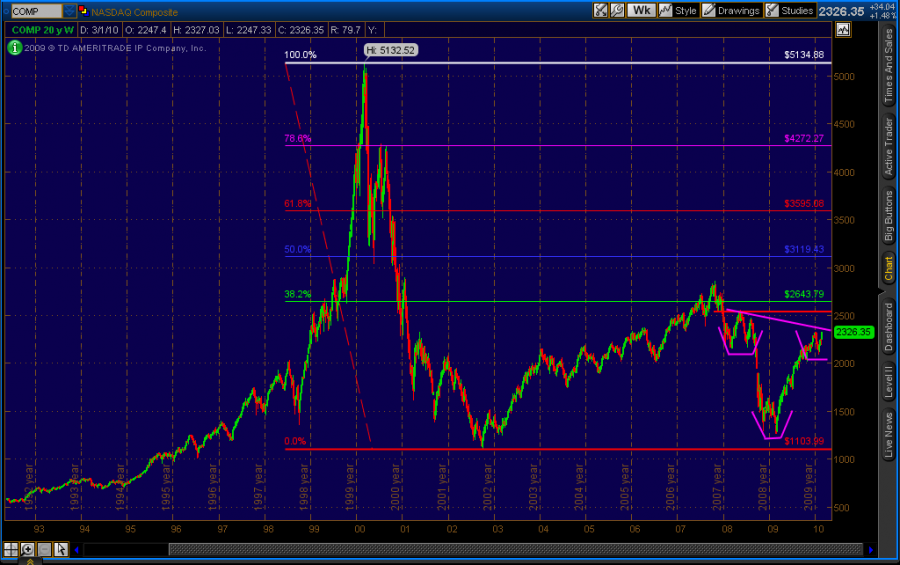The width and height of the screenshot is (900, 565).
Task: Click the 38.2% retracement label
Action: click(x=298, y=294)
